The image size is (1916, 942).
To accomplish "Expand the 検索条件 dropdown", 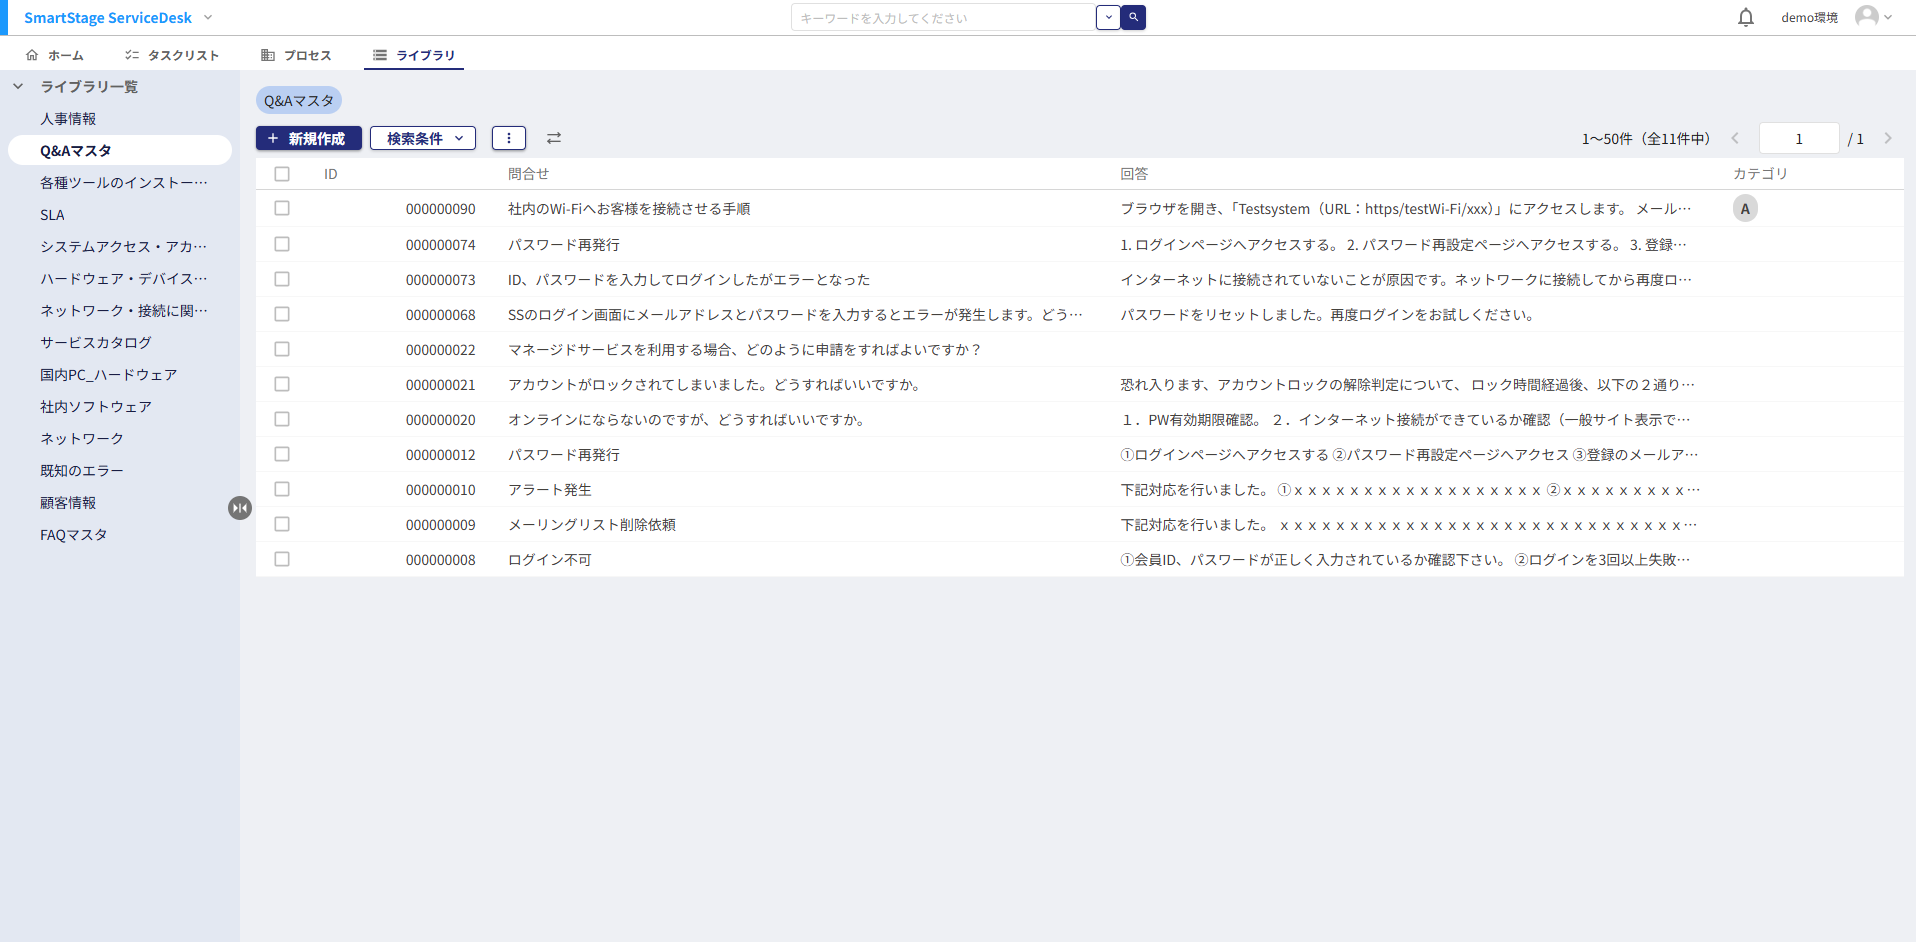I will pos(422,138).
